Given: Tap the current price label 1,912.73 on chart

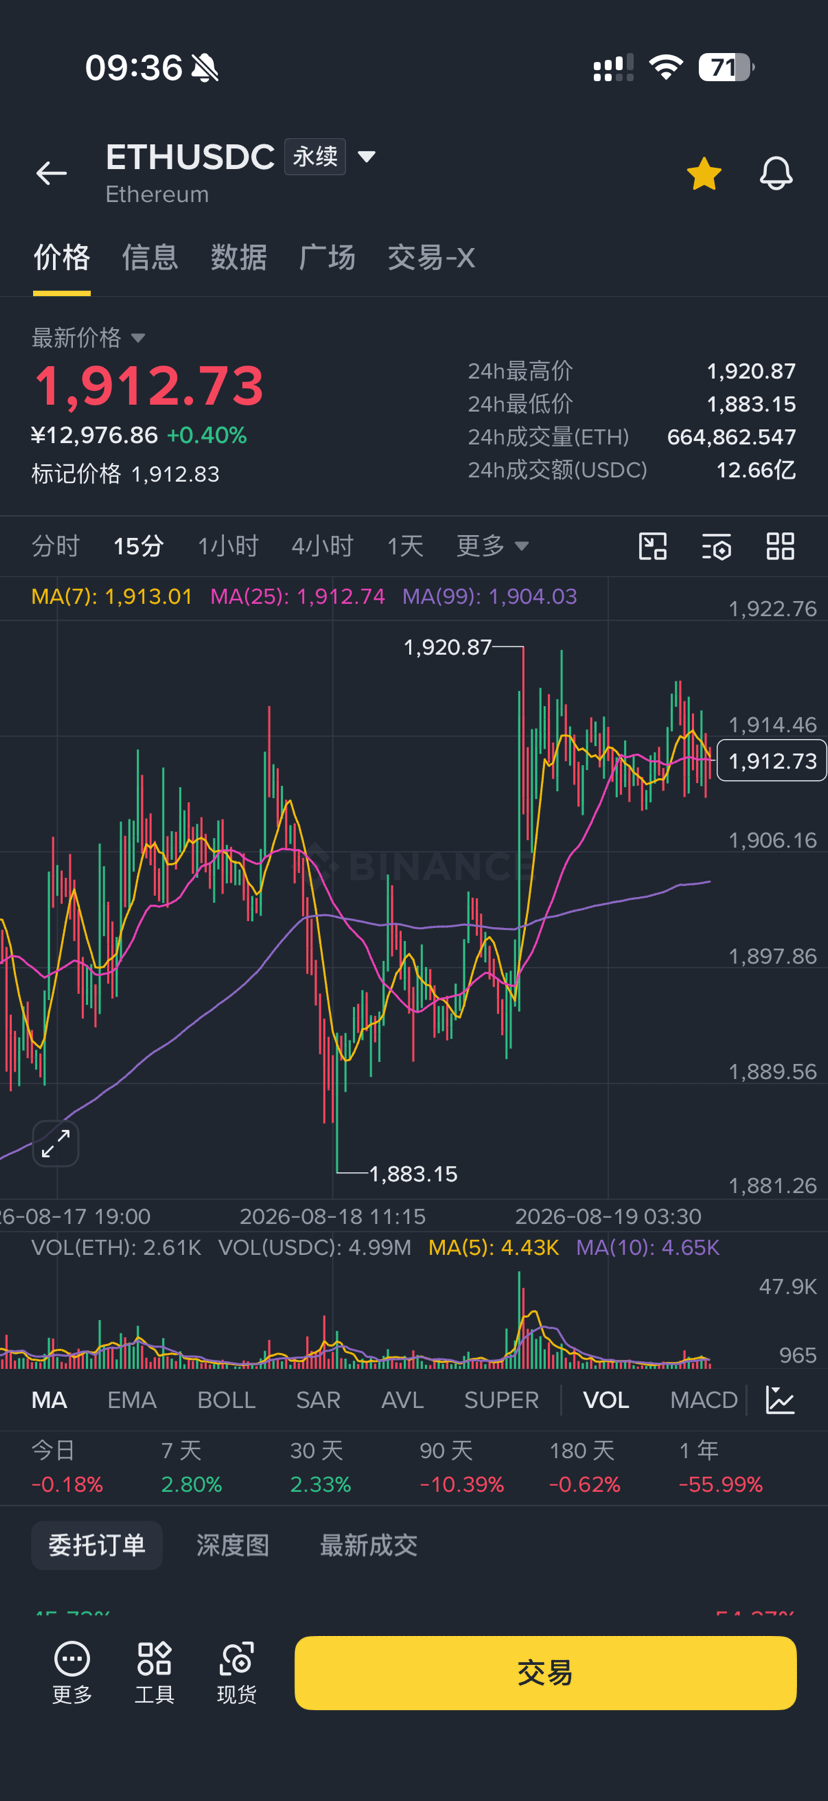Looking at the screenshot, I should point(772,761).
